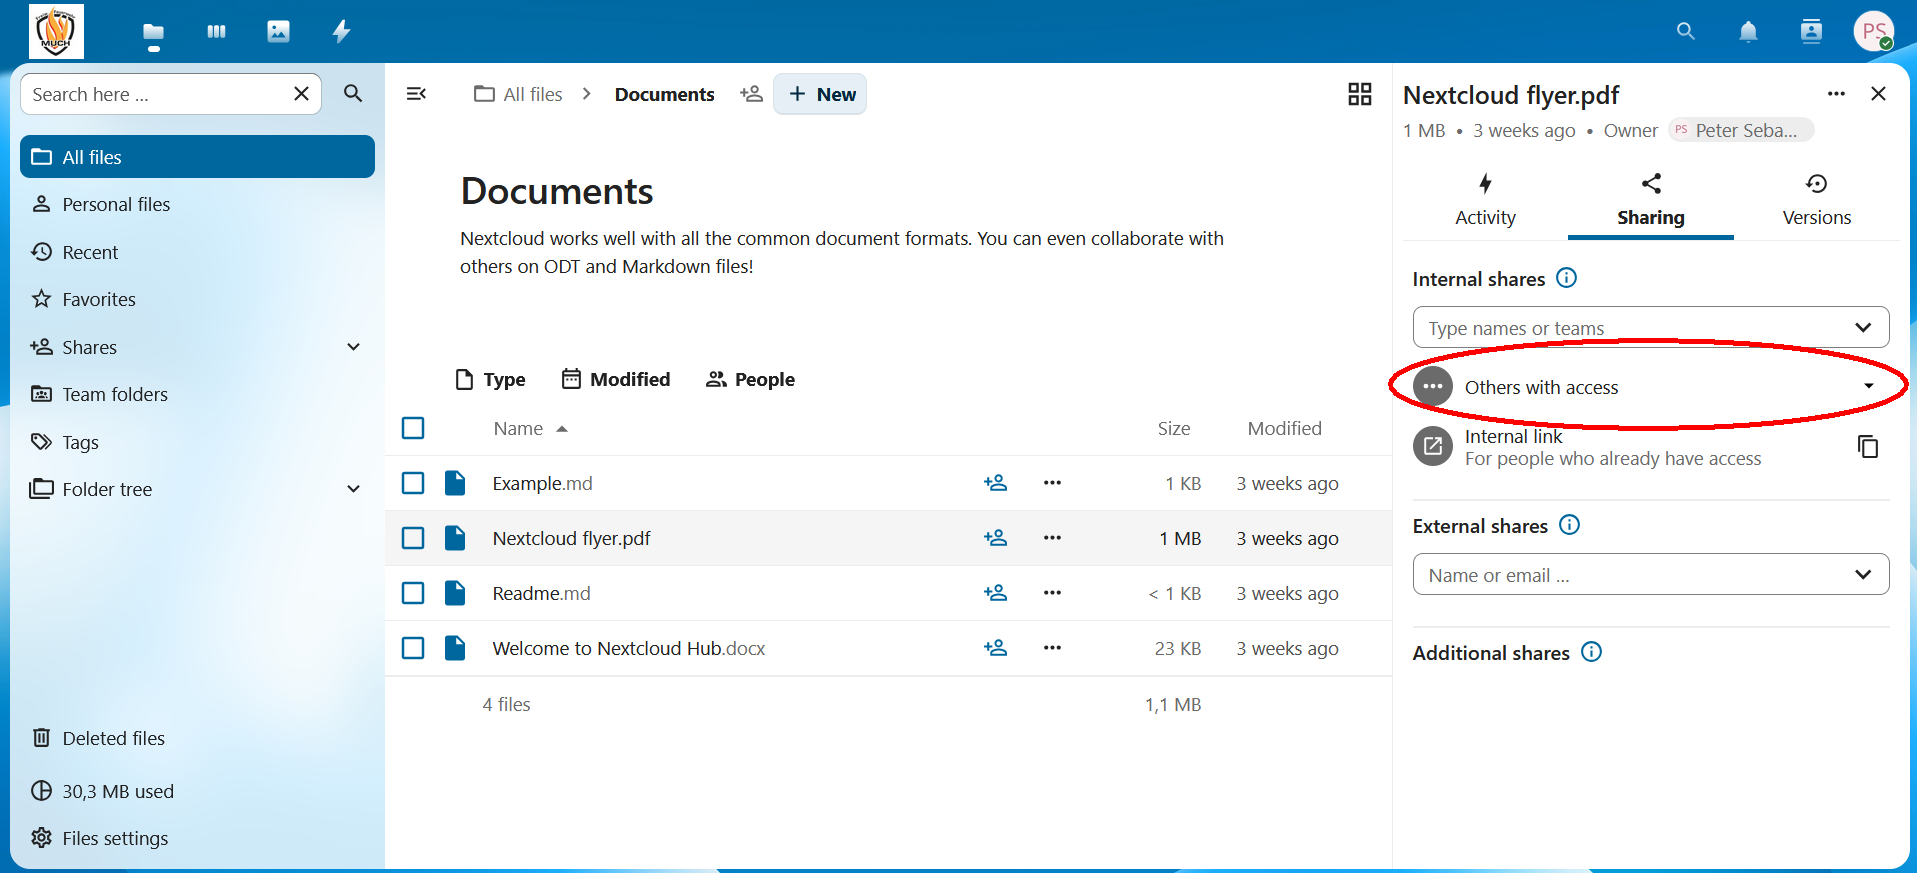Open notifications bell icon
Image resolution: width=1917 pixels, height=873 pixels.
click(x=1748, y=32)
